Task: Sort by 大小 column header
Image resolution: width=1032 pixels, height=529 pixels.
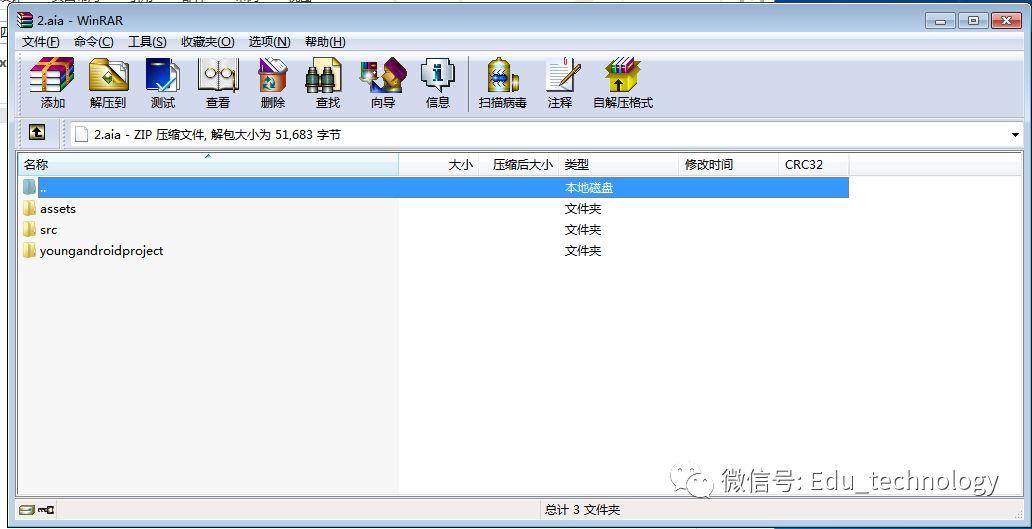Action: 438,164
